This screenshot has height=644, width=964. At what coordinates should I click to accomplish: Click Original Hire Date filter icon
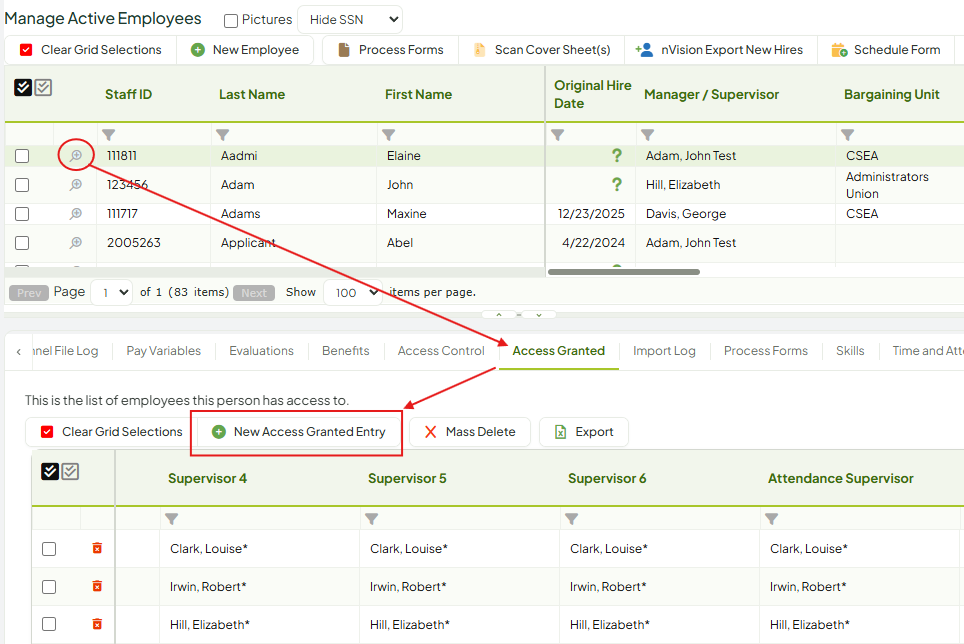(558, 135)
